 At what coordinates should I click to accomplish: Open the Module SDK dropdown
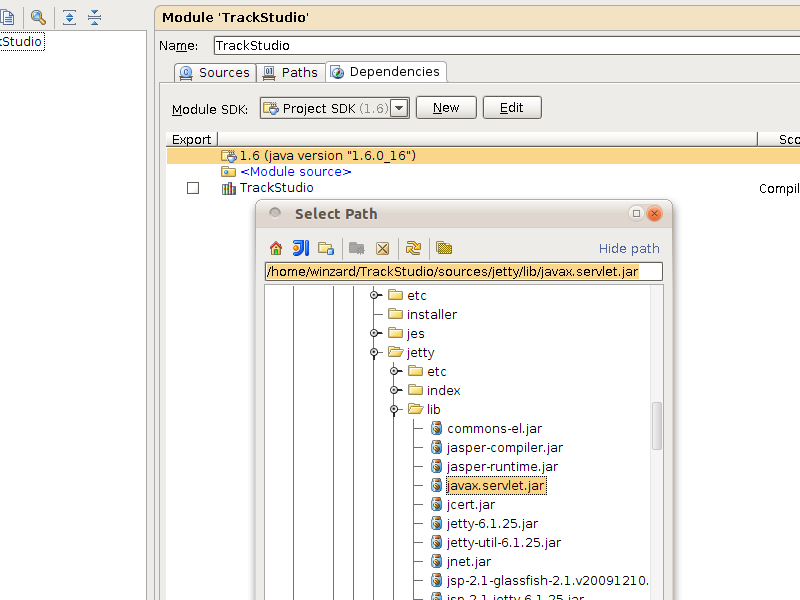tap(399, 108)
